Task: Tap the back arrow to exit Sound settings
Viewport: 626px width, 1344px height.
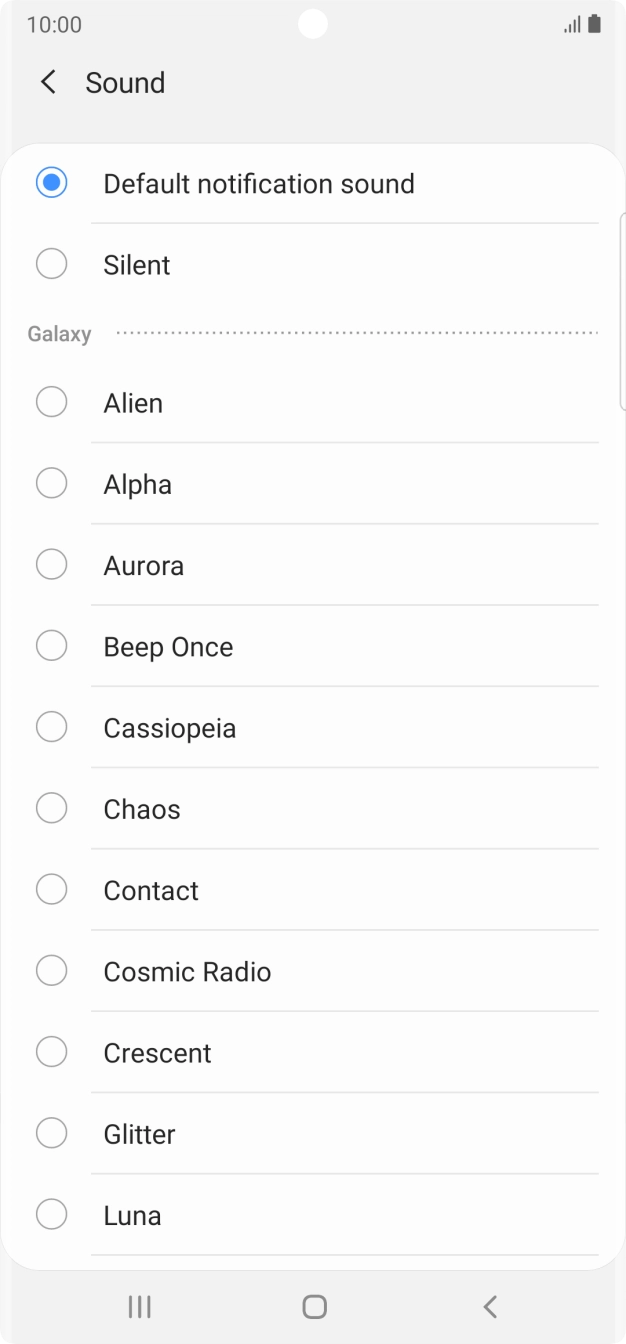Action: pyautogui.click(x=47, y=82)
